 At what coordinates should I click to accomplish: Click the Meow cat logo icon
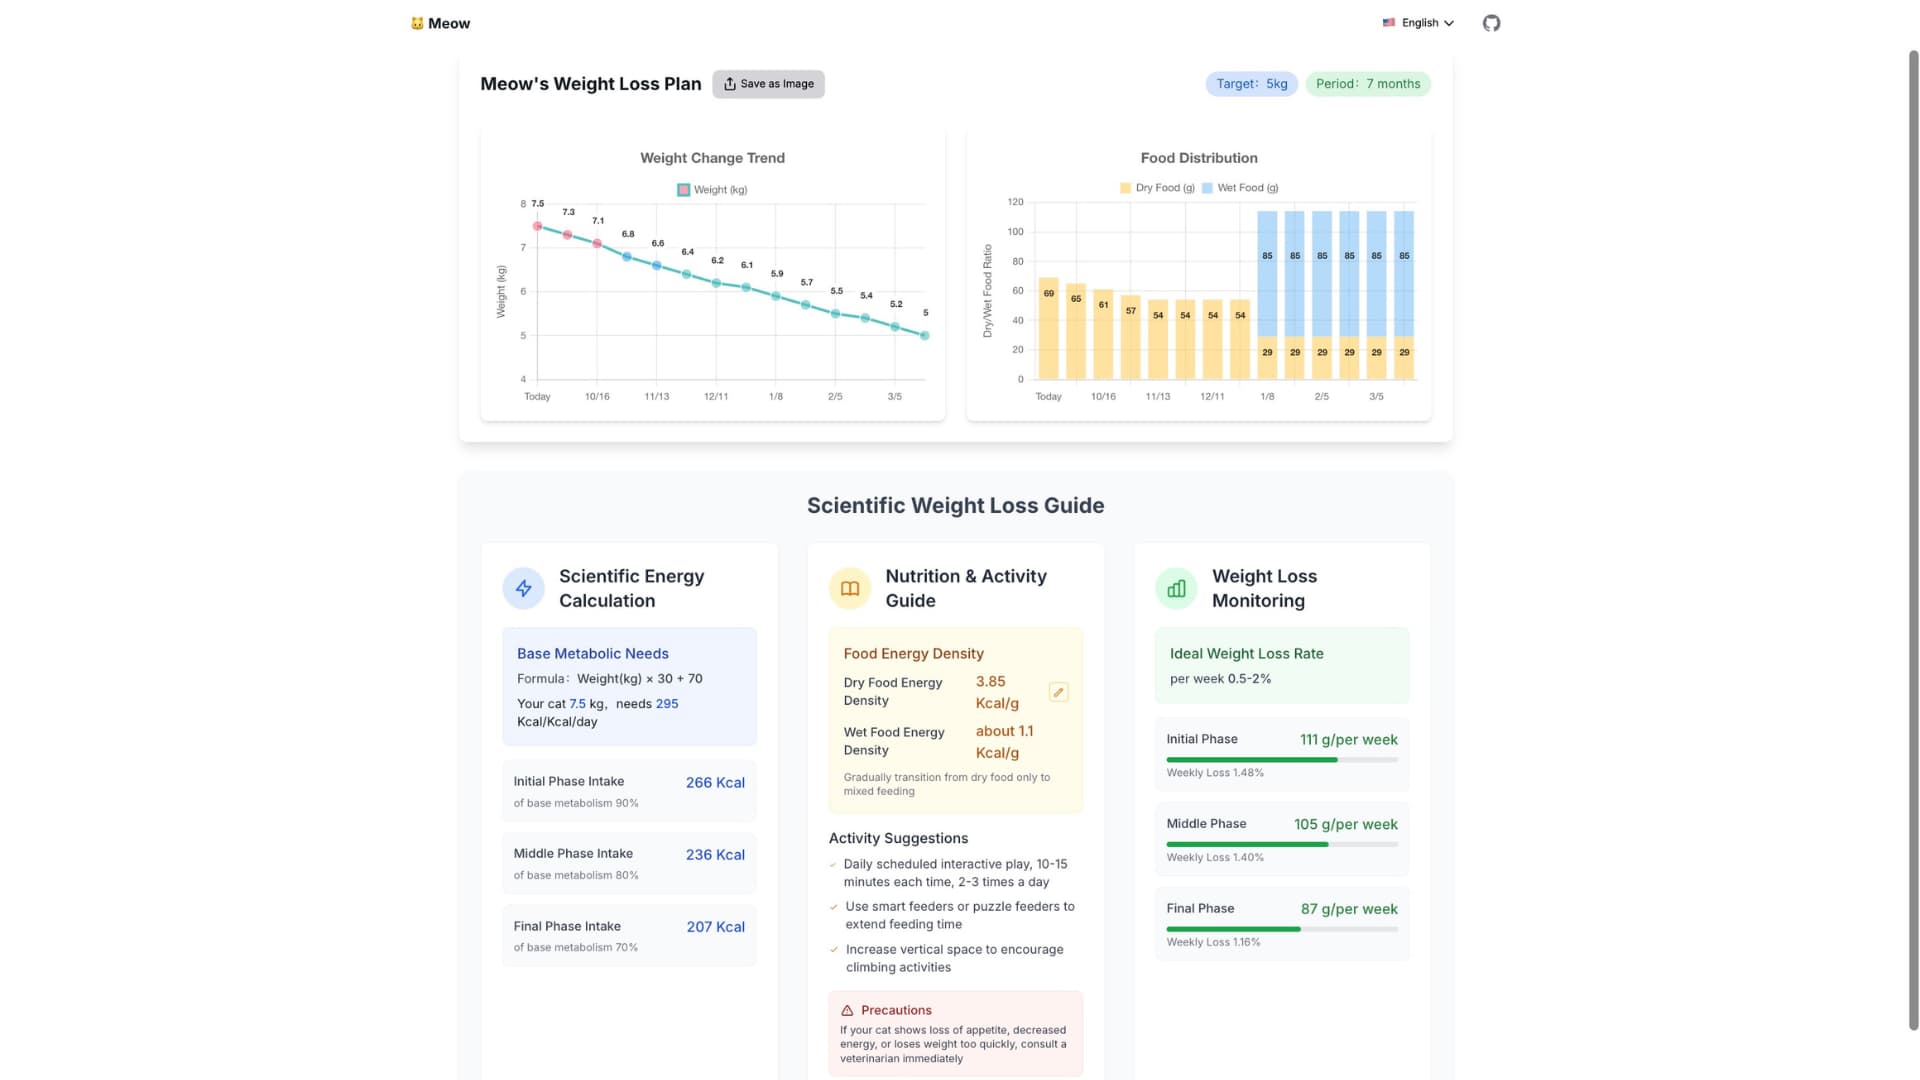[417, 23]
